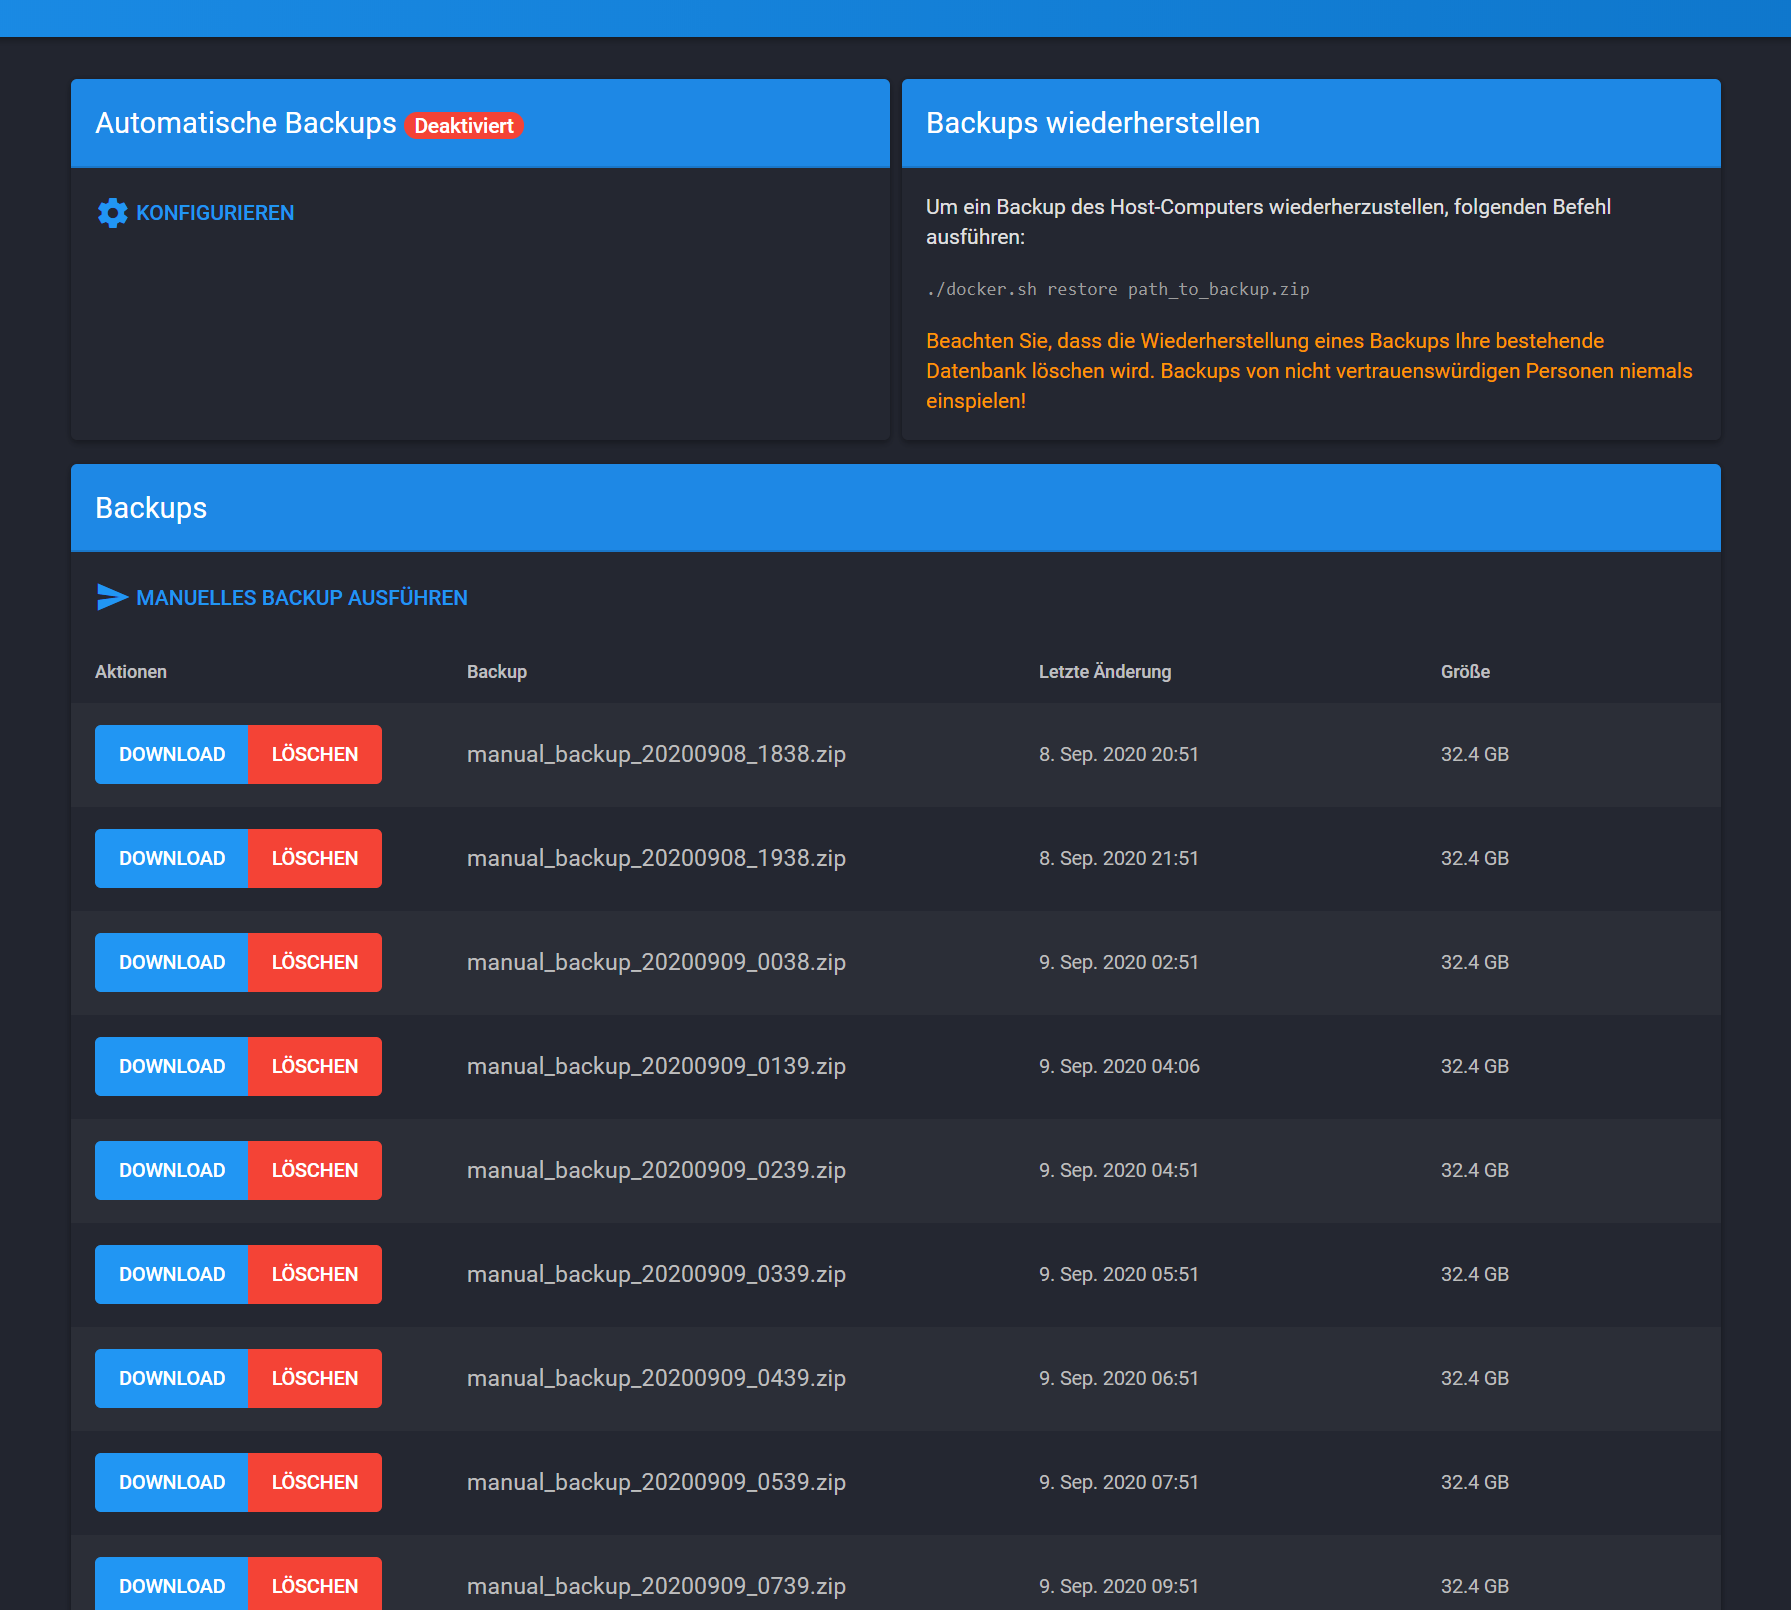The image size is (1791, 1610).
Task: Click file name manual_backup_20200908_1838.zip
Action: (656, 754)
